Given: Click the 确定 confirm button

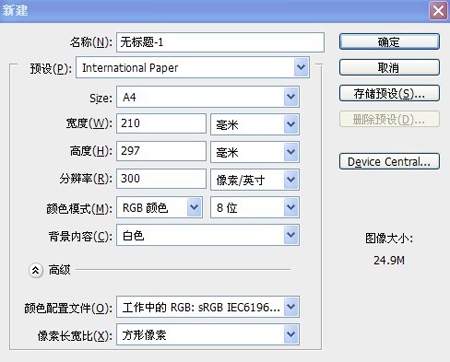Looking at the screenshot, I should coord(389,42).
